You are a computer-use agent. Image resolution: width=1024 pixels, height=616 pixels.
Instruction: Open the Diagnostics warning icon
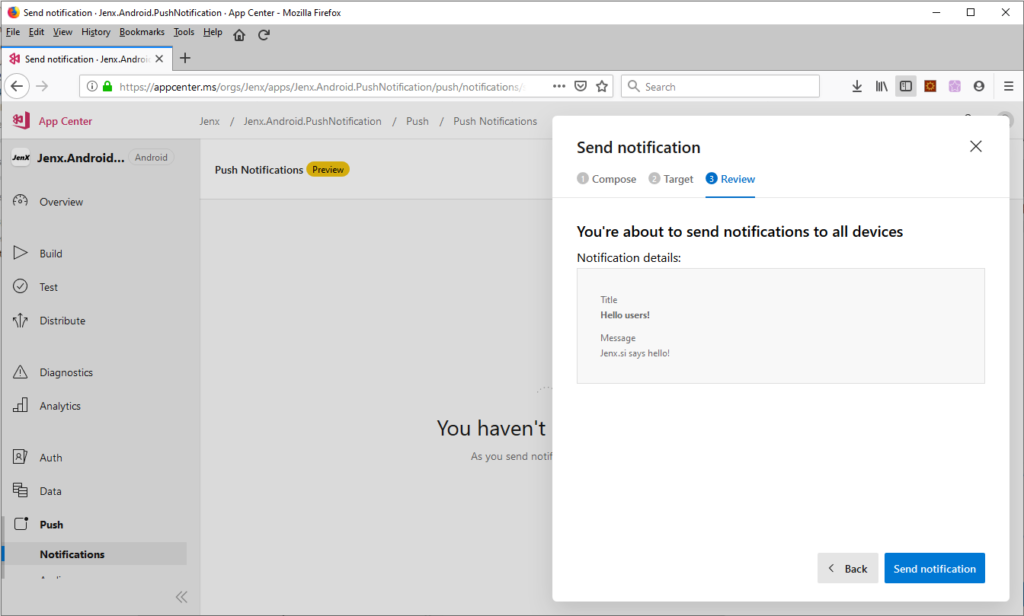click(x=20, y=372)
